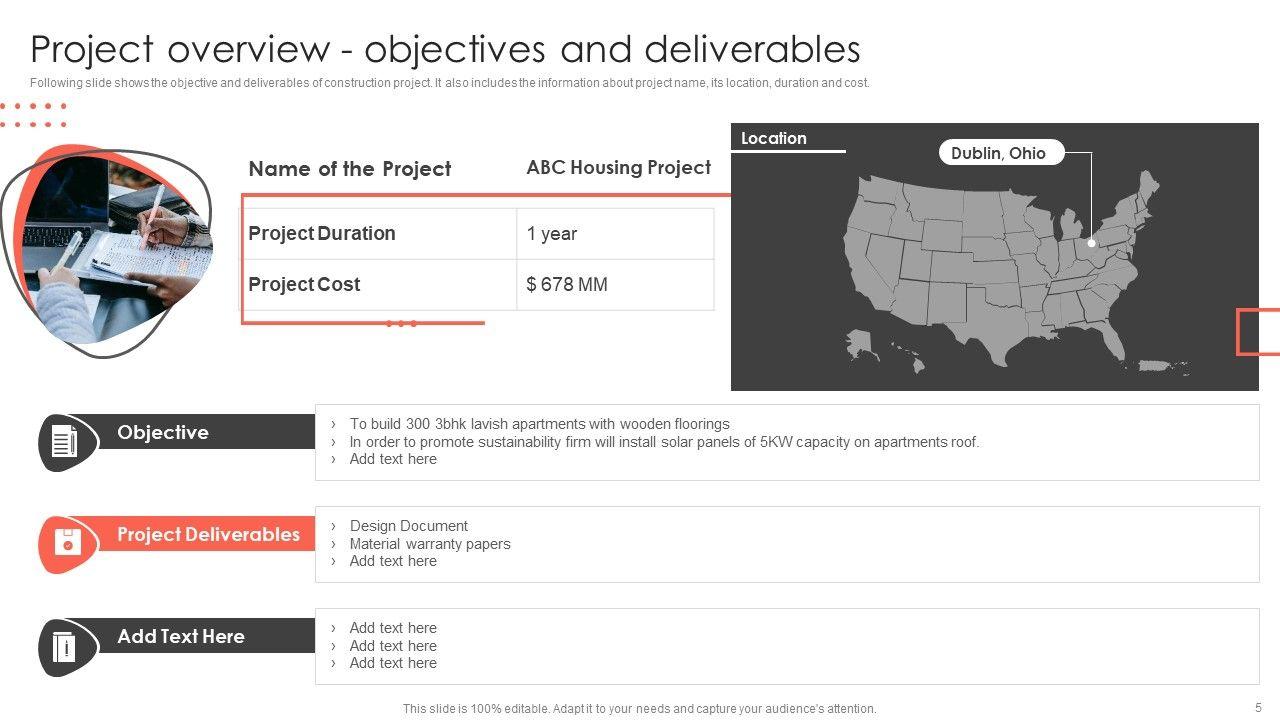This screenshot has width=1280, height=720.
Task: Select the Dublin, Ohio callout label
Action: (998, 153)
